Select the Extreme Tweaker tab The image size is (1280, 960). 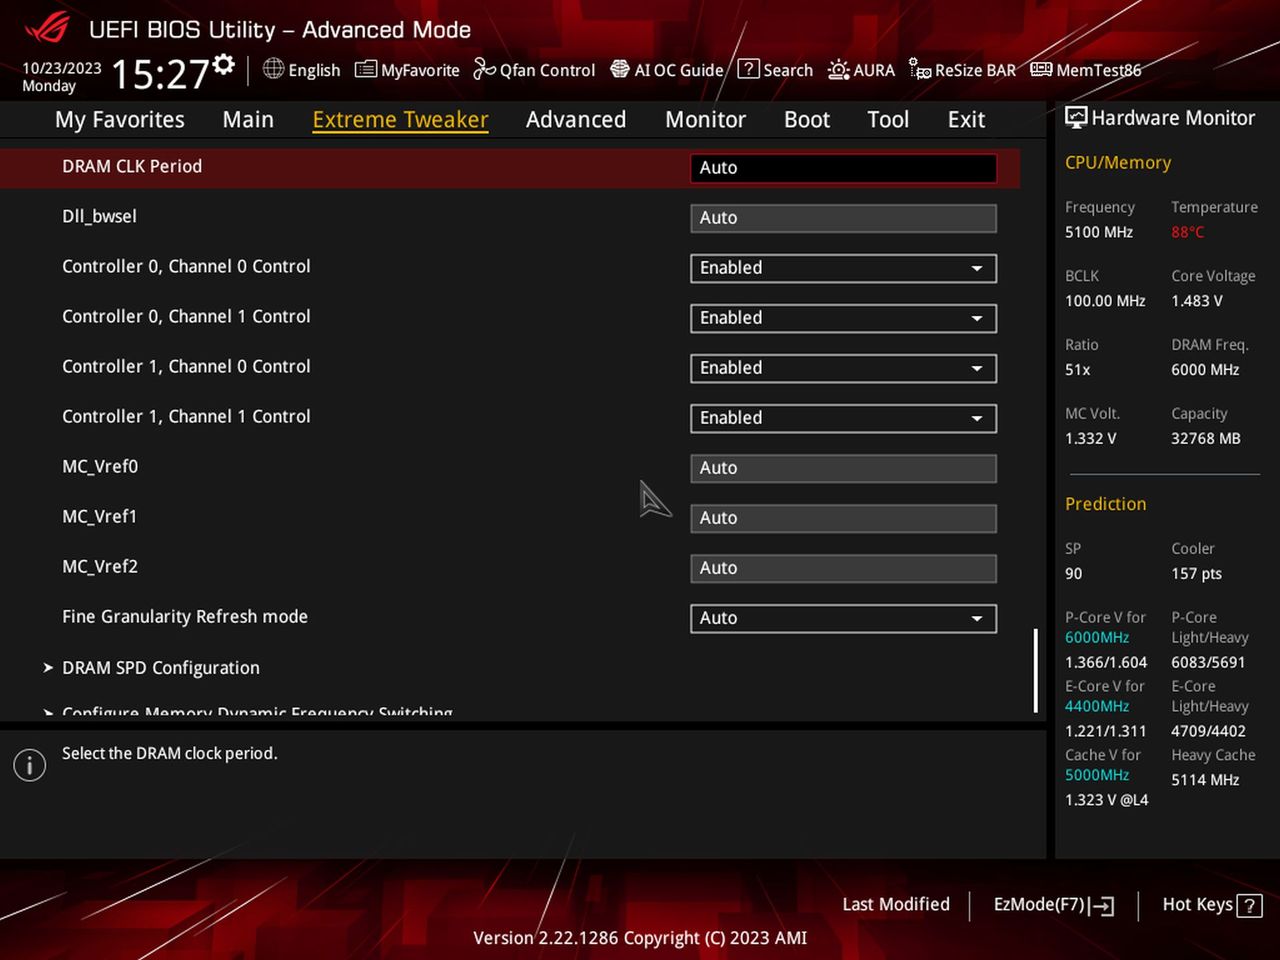(x=400, y=120)
